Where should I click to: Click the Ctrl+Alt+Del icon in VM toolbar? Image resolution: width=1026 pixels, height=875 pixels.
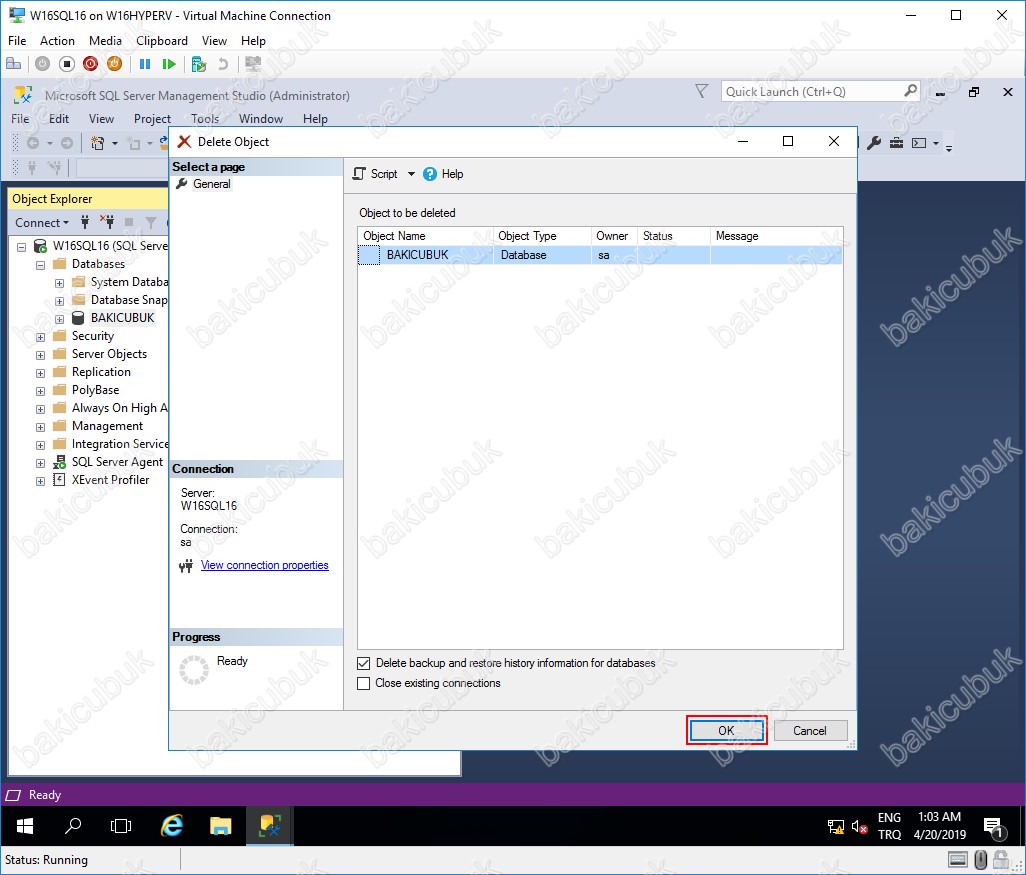[x=13, y=63]
